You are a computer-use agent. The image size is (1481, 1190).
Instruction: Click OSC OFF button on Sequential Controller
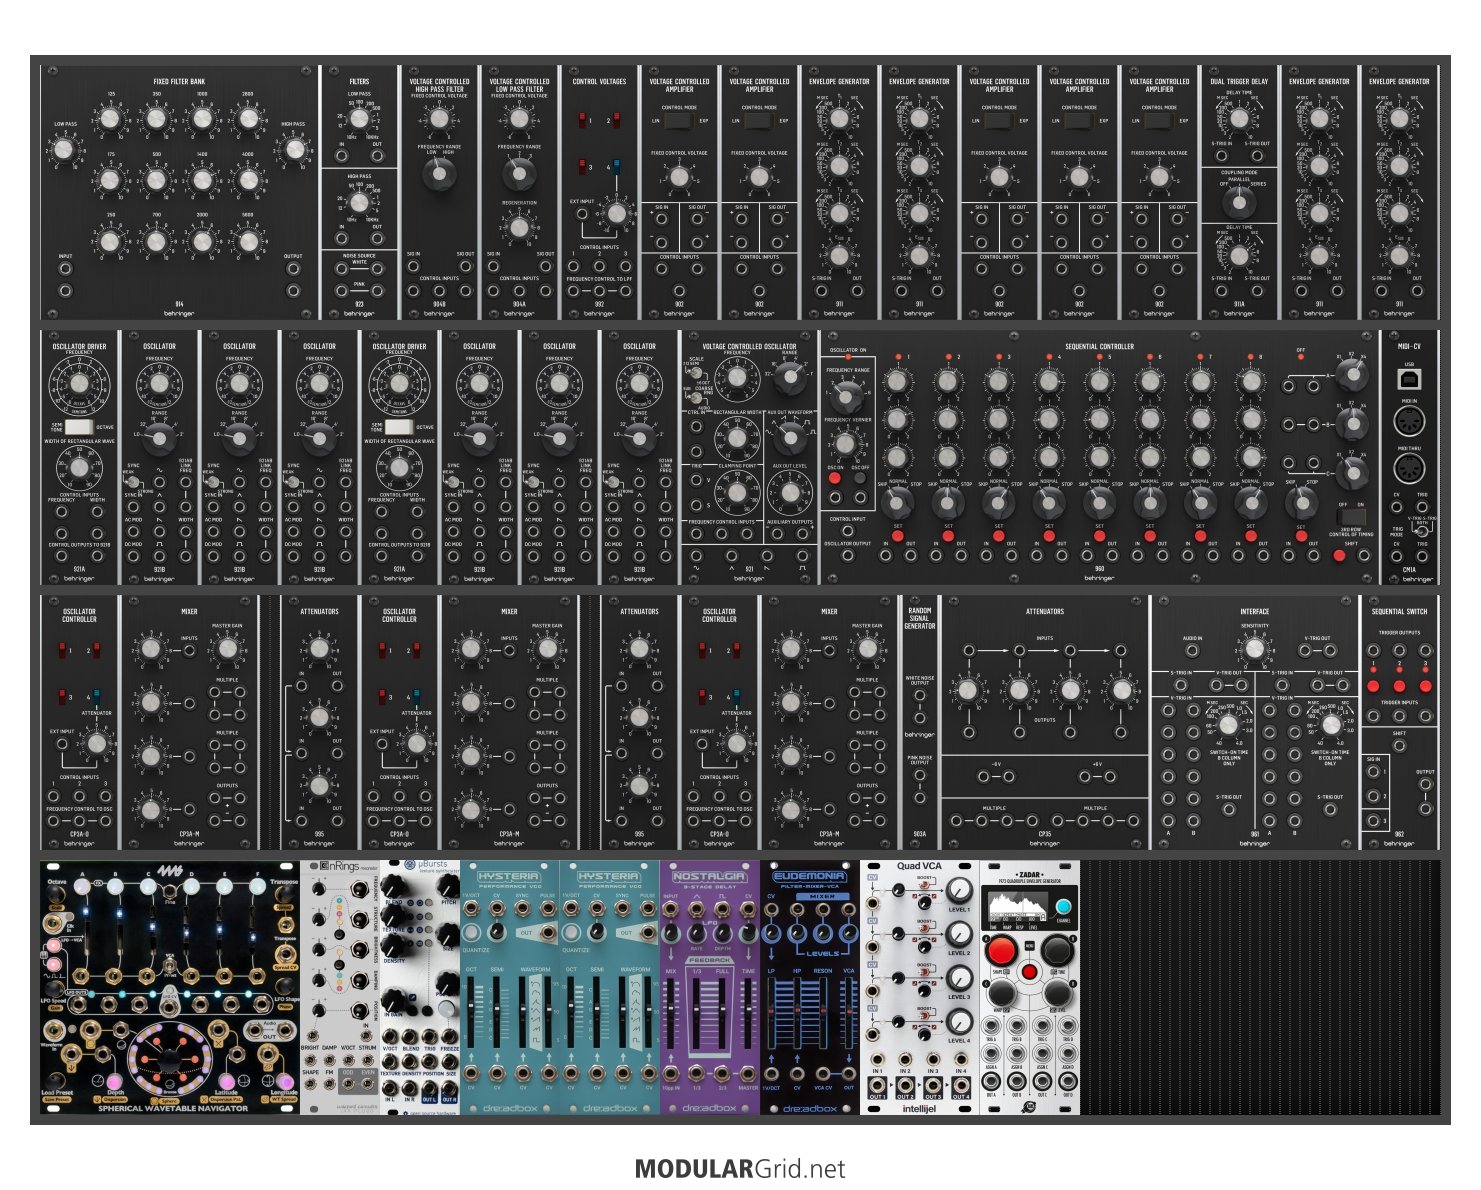pos(859,478)
